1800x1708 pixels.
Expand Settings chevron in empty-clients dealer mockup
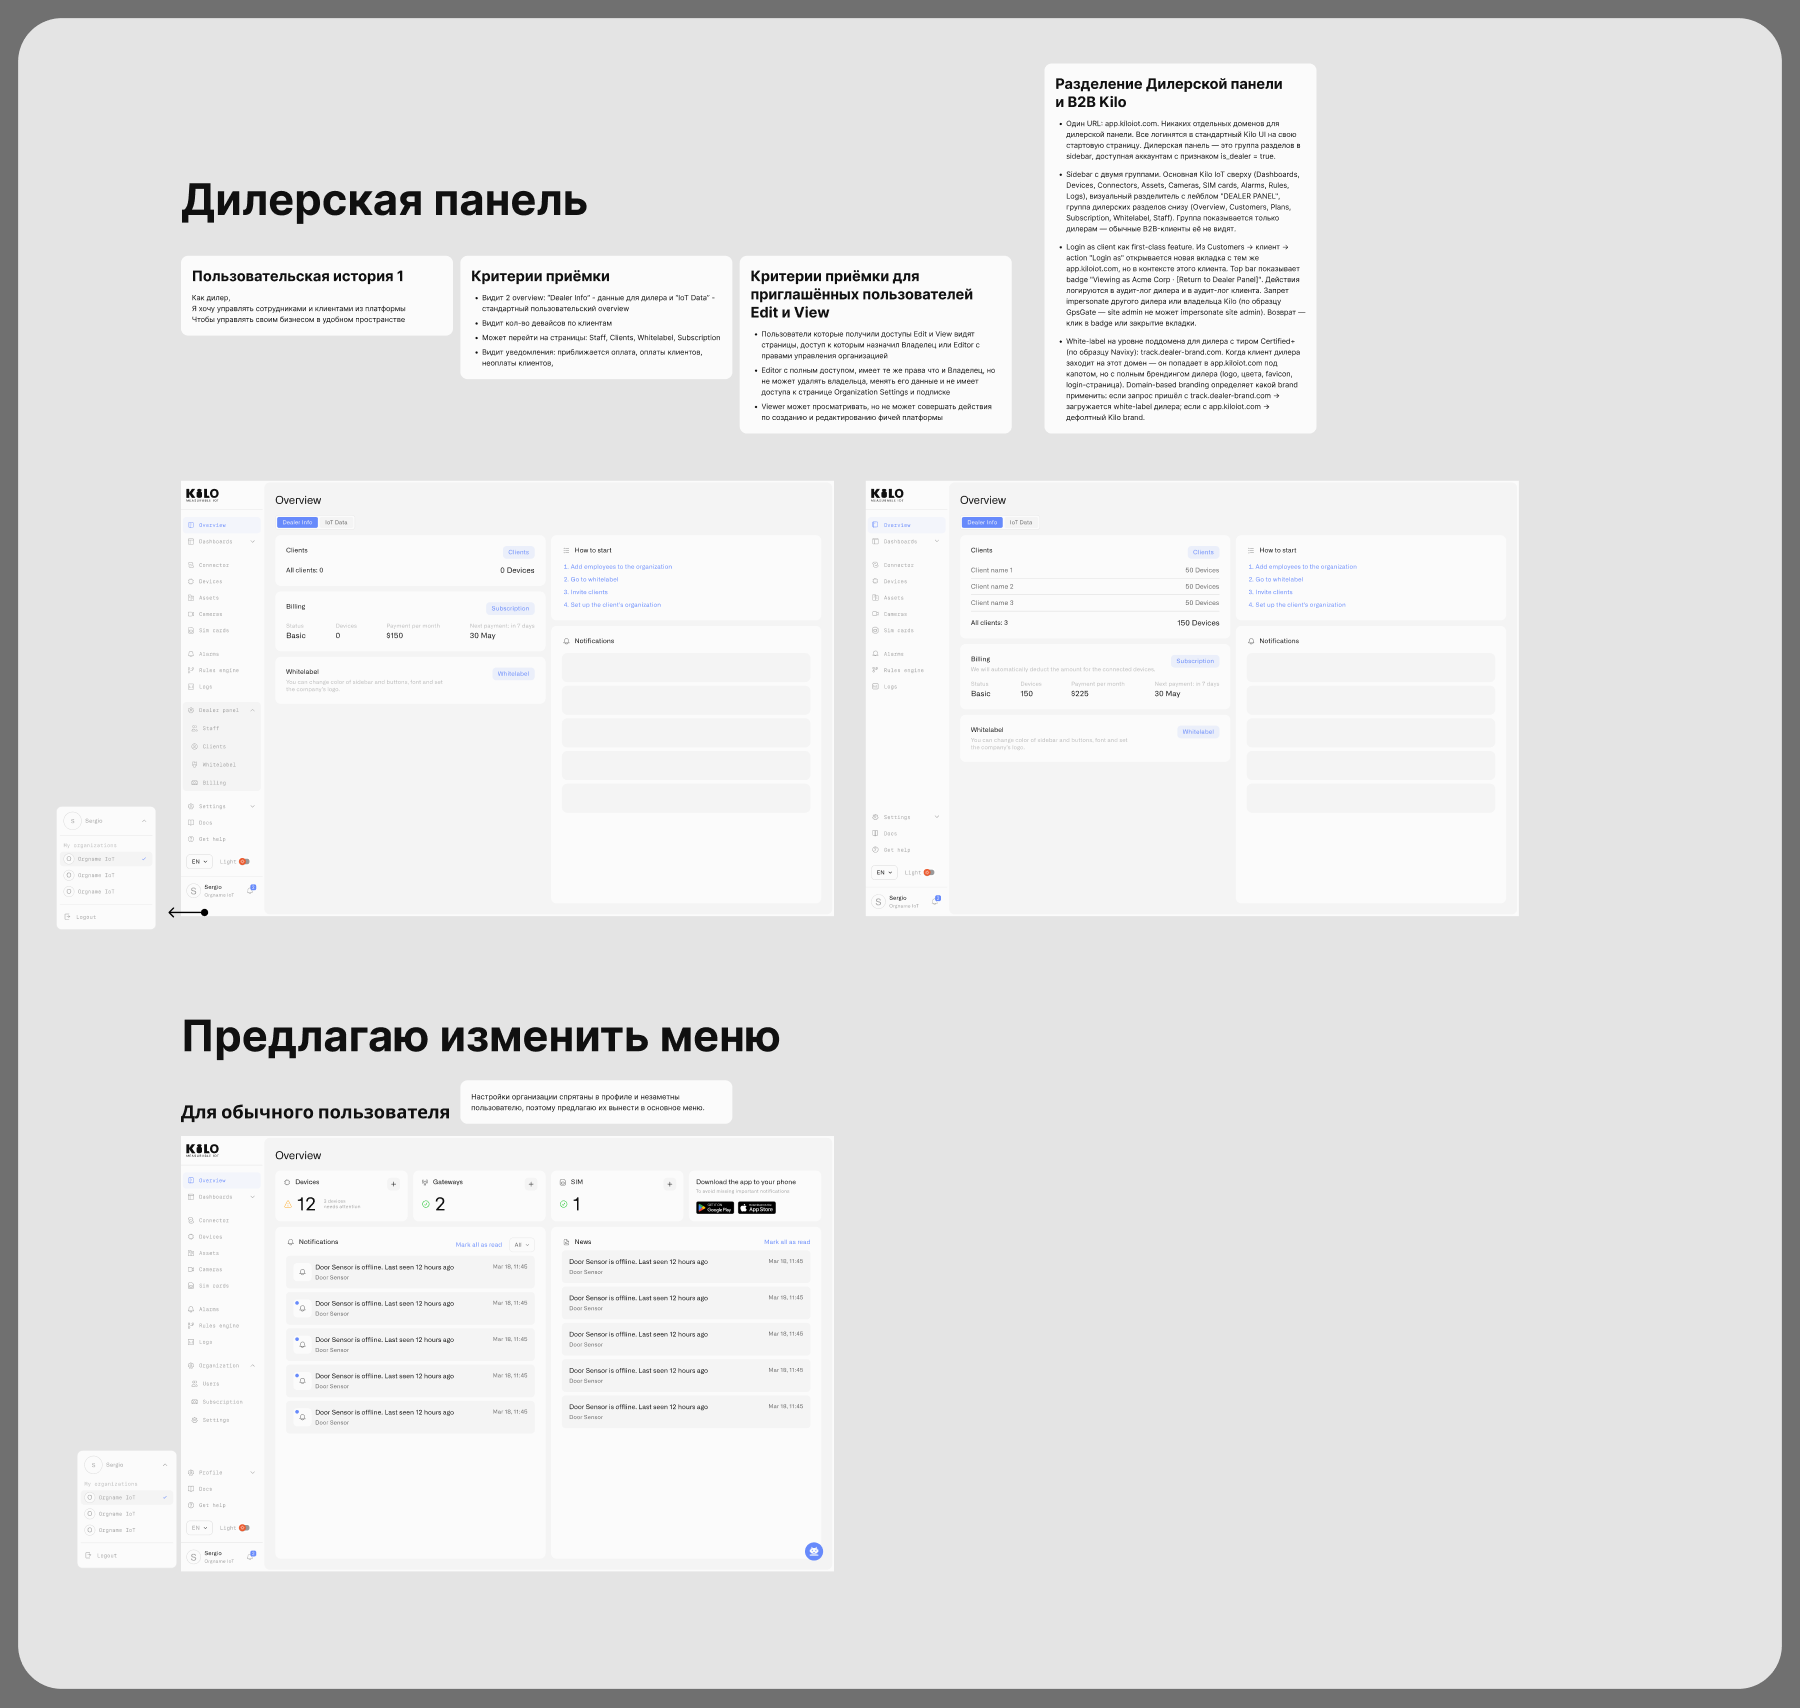coord(252,806)
